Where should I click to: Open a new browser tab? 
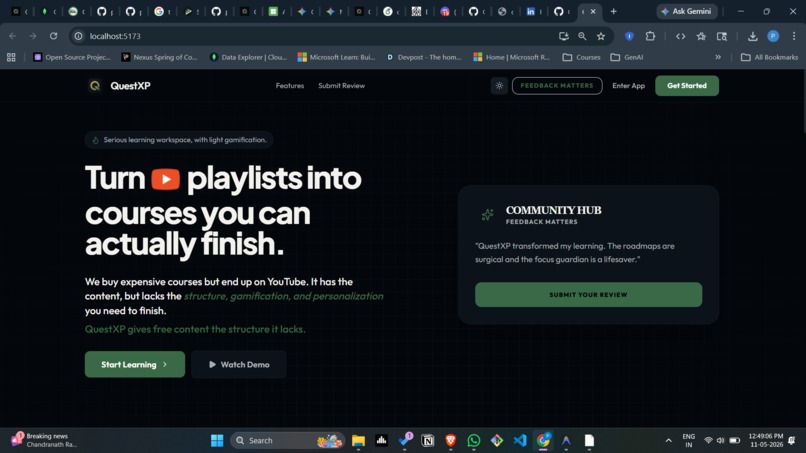point(613,11)
